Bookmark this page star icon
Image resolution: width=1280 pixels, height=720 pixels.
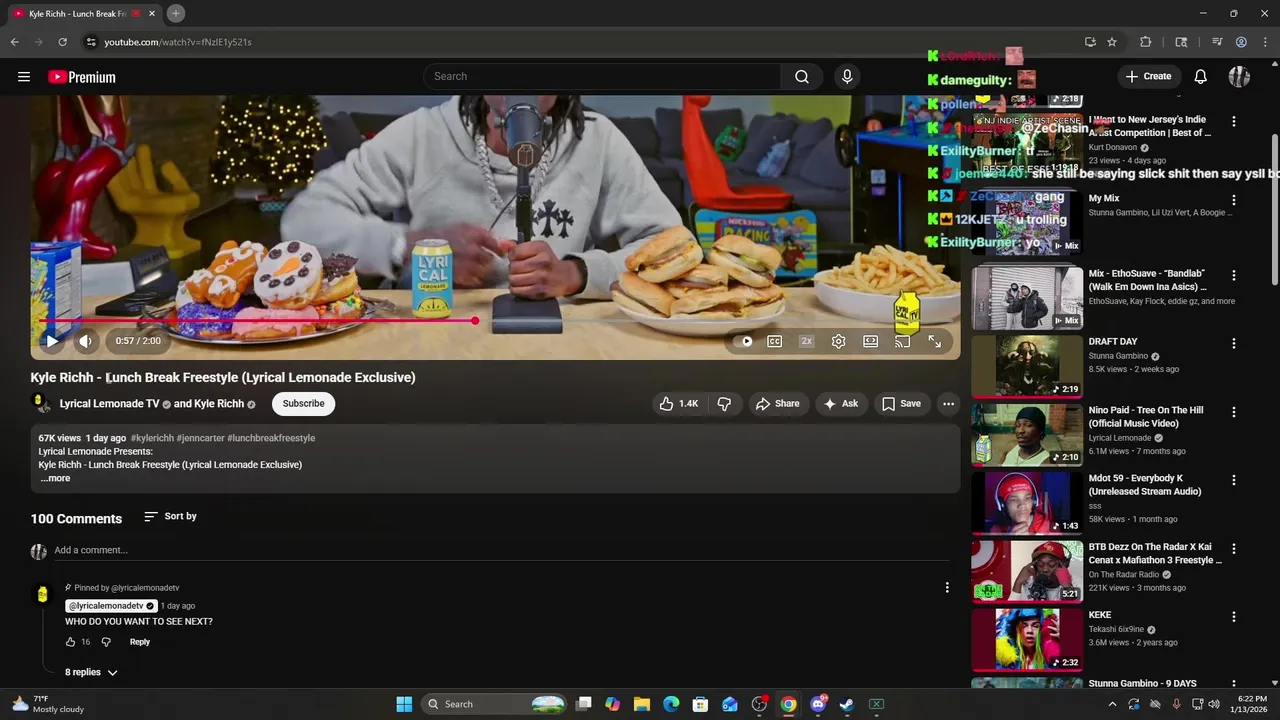[x=1112, y=42]
